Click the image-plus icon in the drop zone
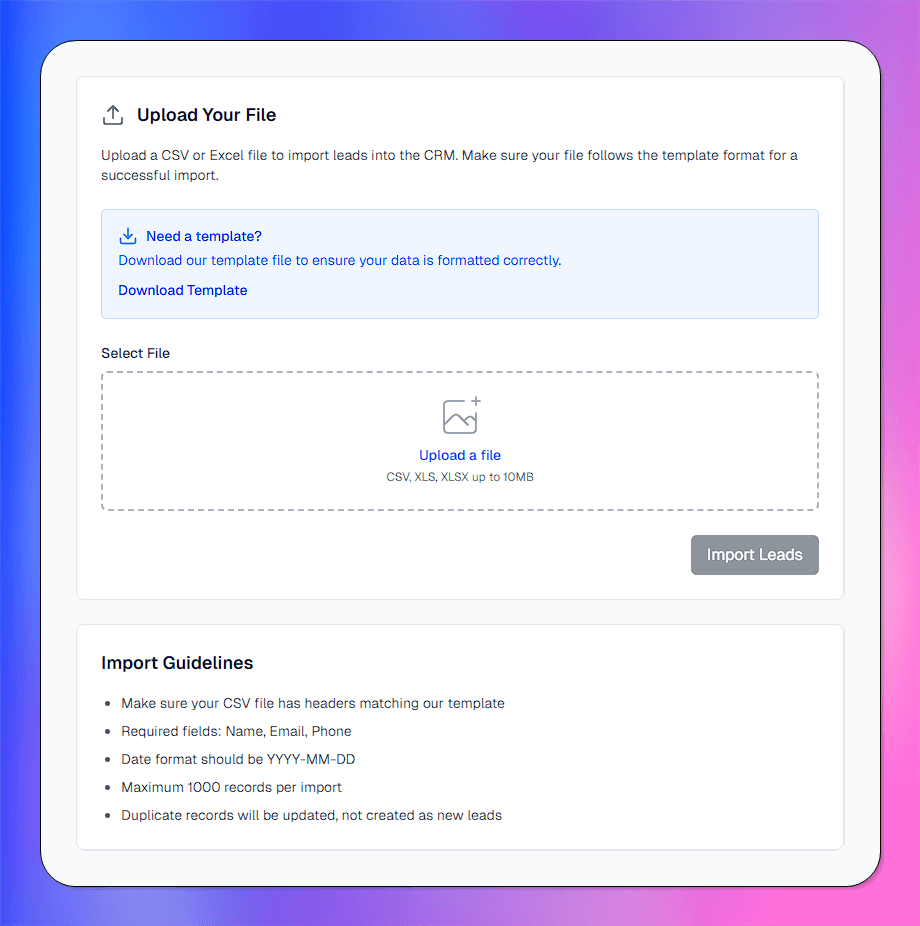Viewport: 920px width, 926px height. (461, 416)
